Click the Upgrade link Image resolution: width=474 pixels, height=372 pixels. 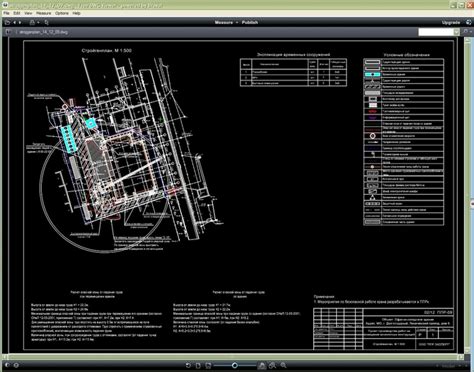[451, 22]
